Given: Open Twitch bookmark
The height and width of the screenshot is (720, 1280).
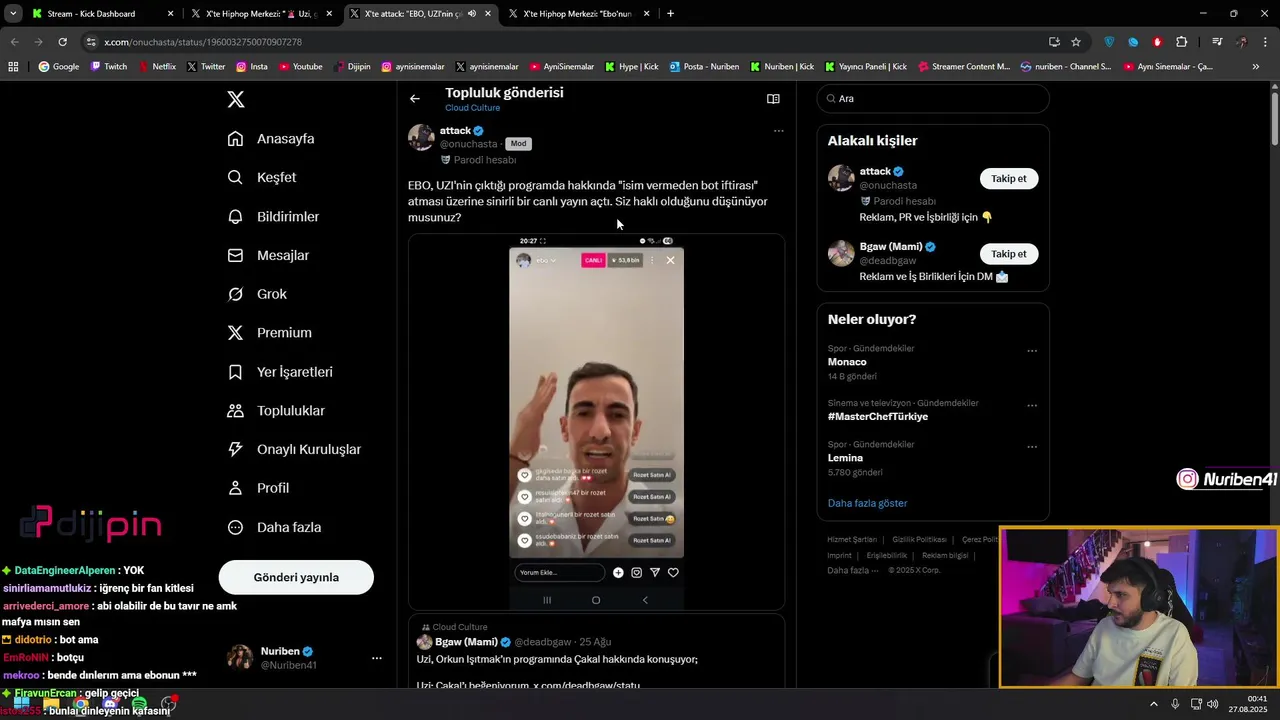Looking at the screenshot, I should [x=109, y=67].
